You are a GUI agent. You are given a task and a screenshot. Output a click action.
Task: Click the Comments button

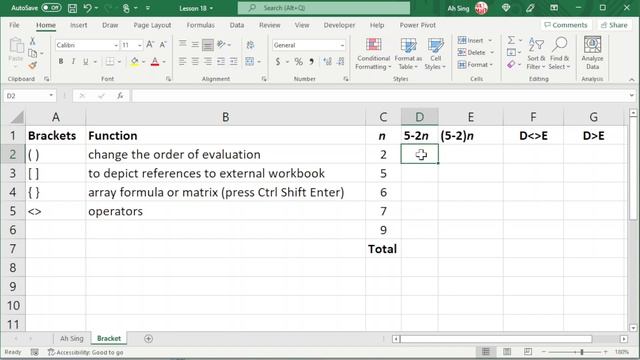[566, 25]
